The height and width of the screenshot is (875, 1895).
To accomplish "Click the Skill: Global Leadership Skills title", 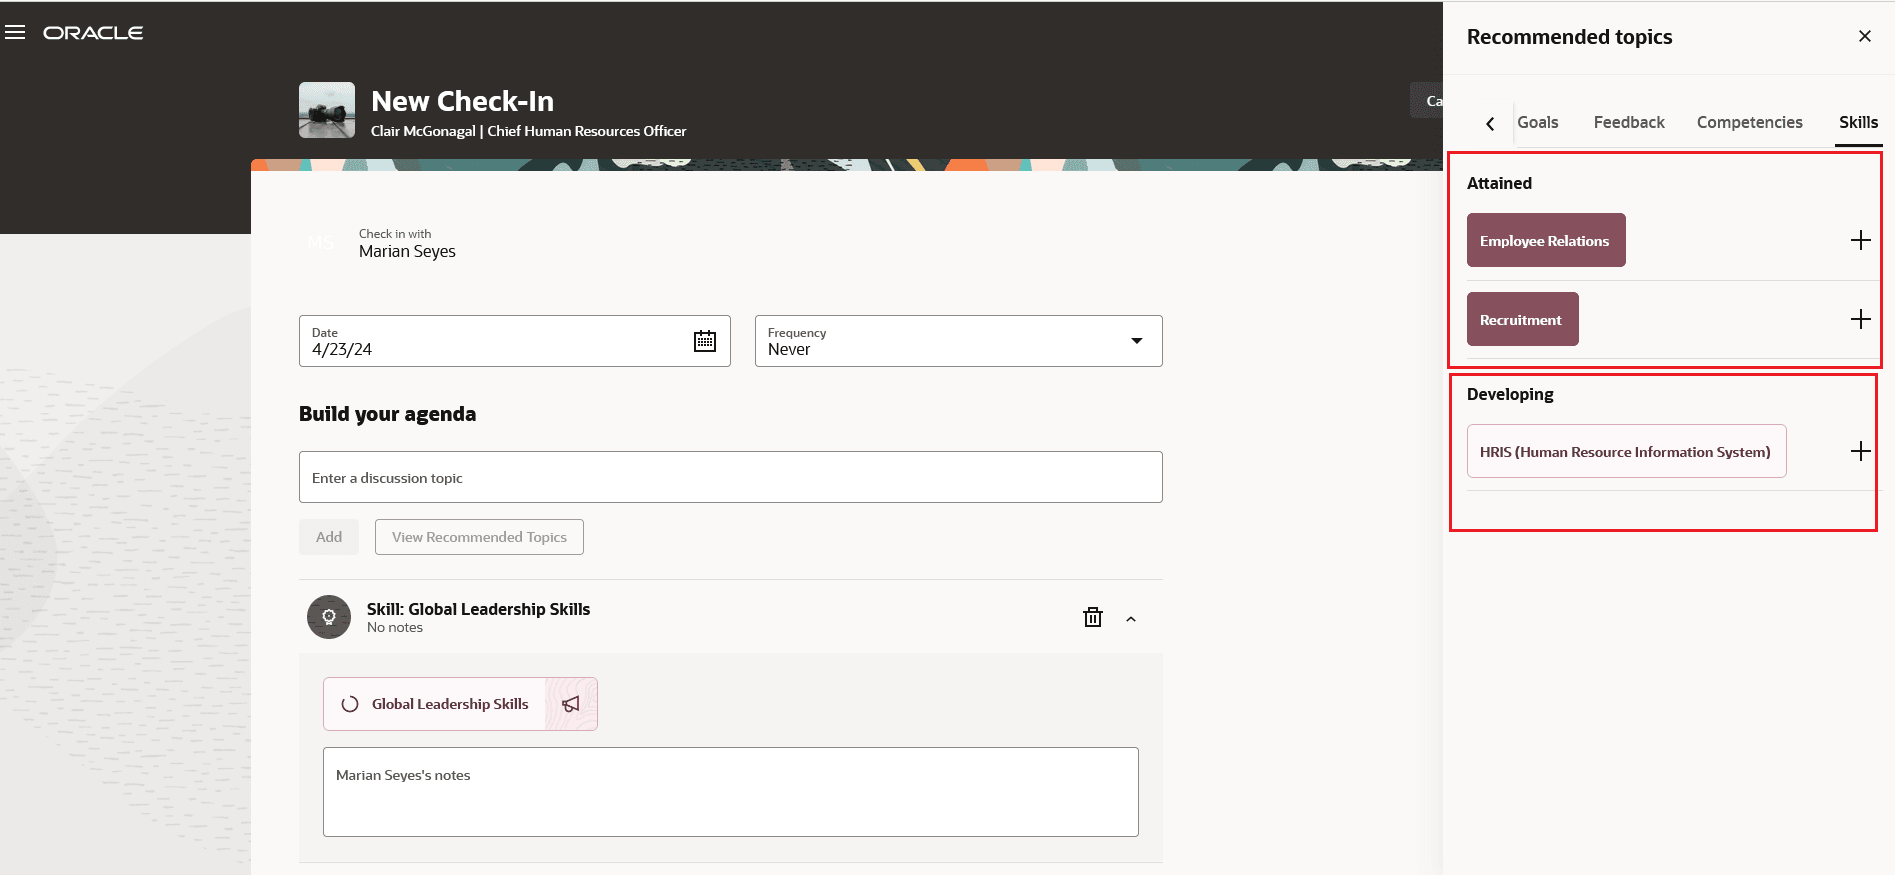I will (478, 609).
